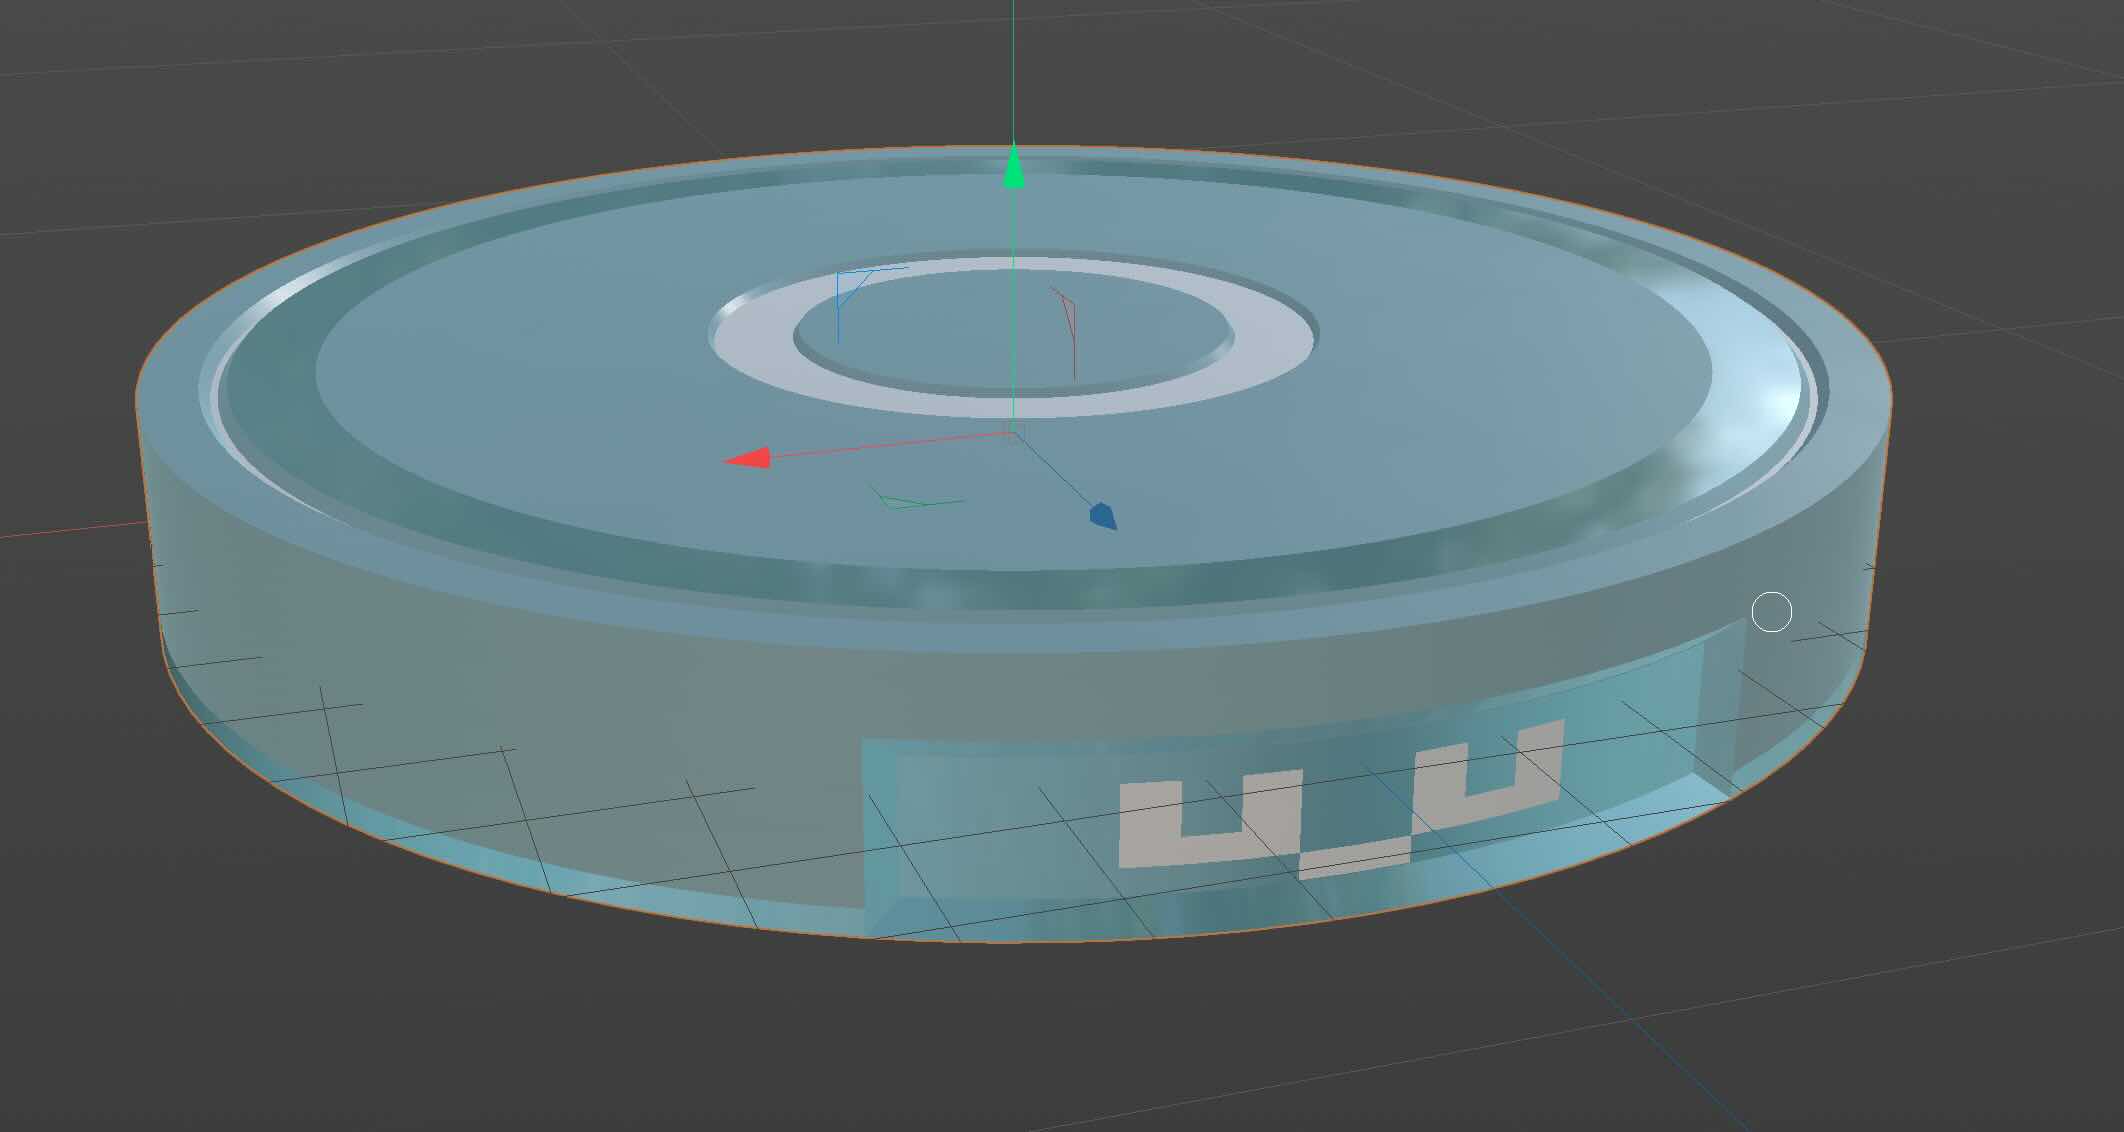Click the green plane-constraint corner handle
The height and width of the screenshot is (1132, 2124).
pyautogui.click(x=916, y=497)
